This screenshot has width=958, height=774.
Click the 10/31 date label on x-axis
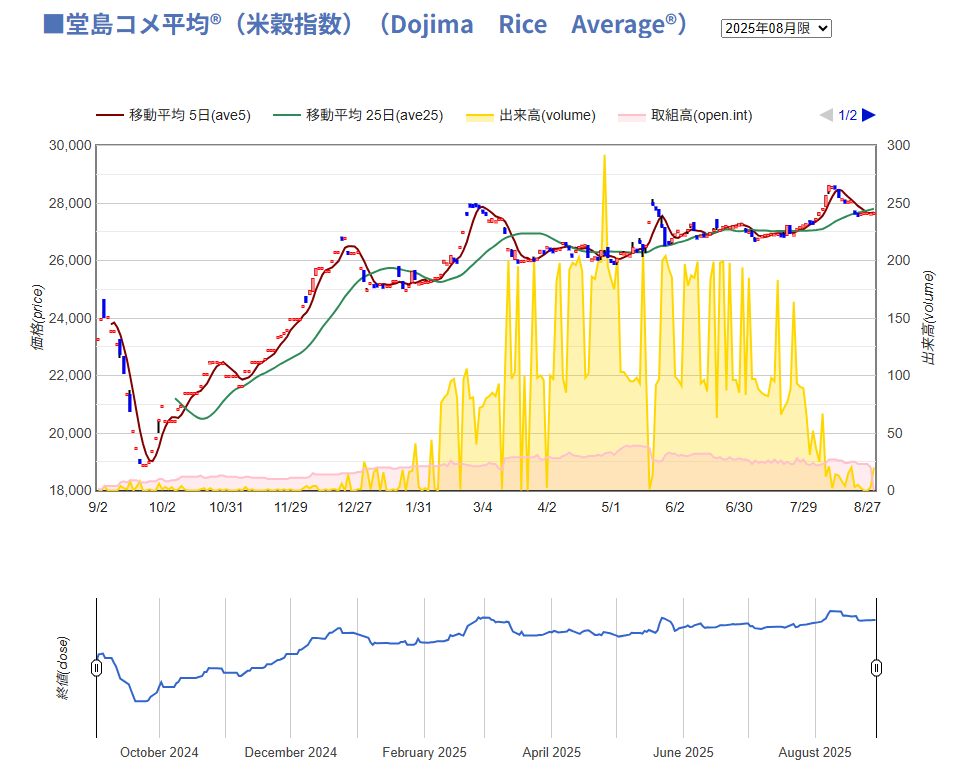pos(226,507)
